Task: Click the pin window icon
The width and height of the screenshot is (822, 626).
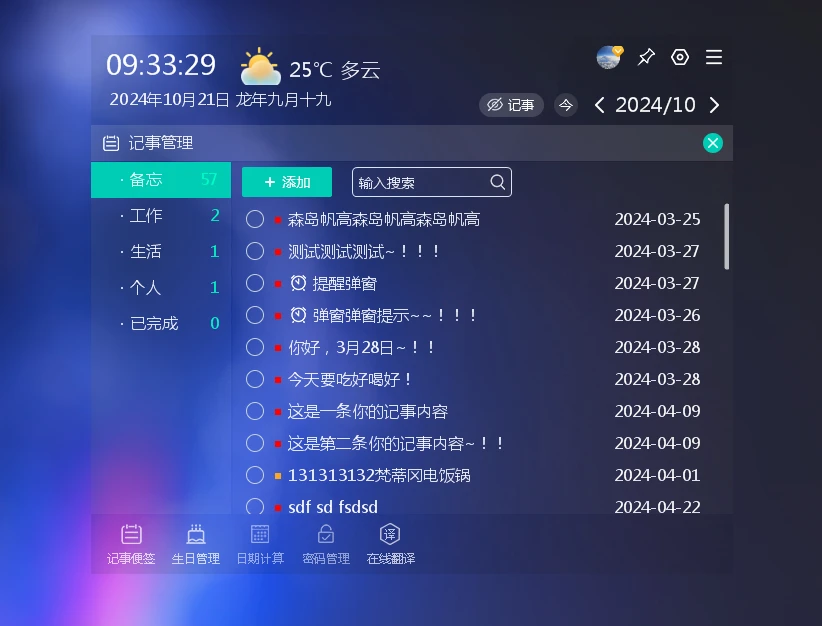Action: click(646, 57)
